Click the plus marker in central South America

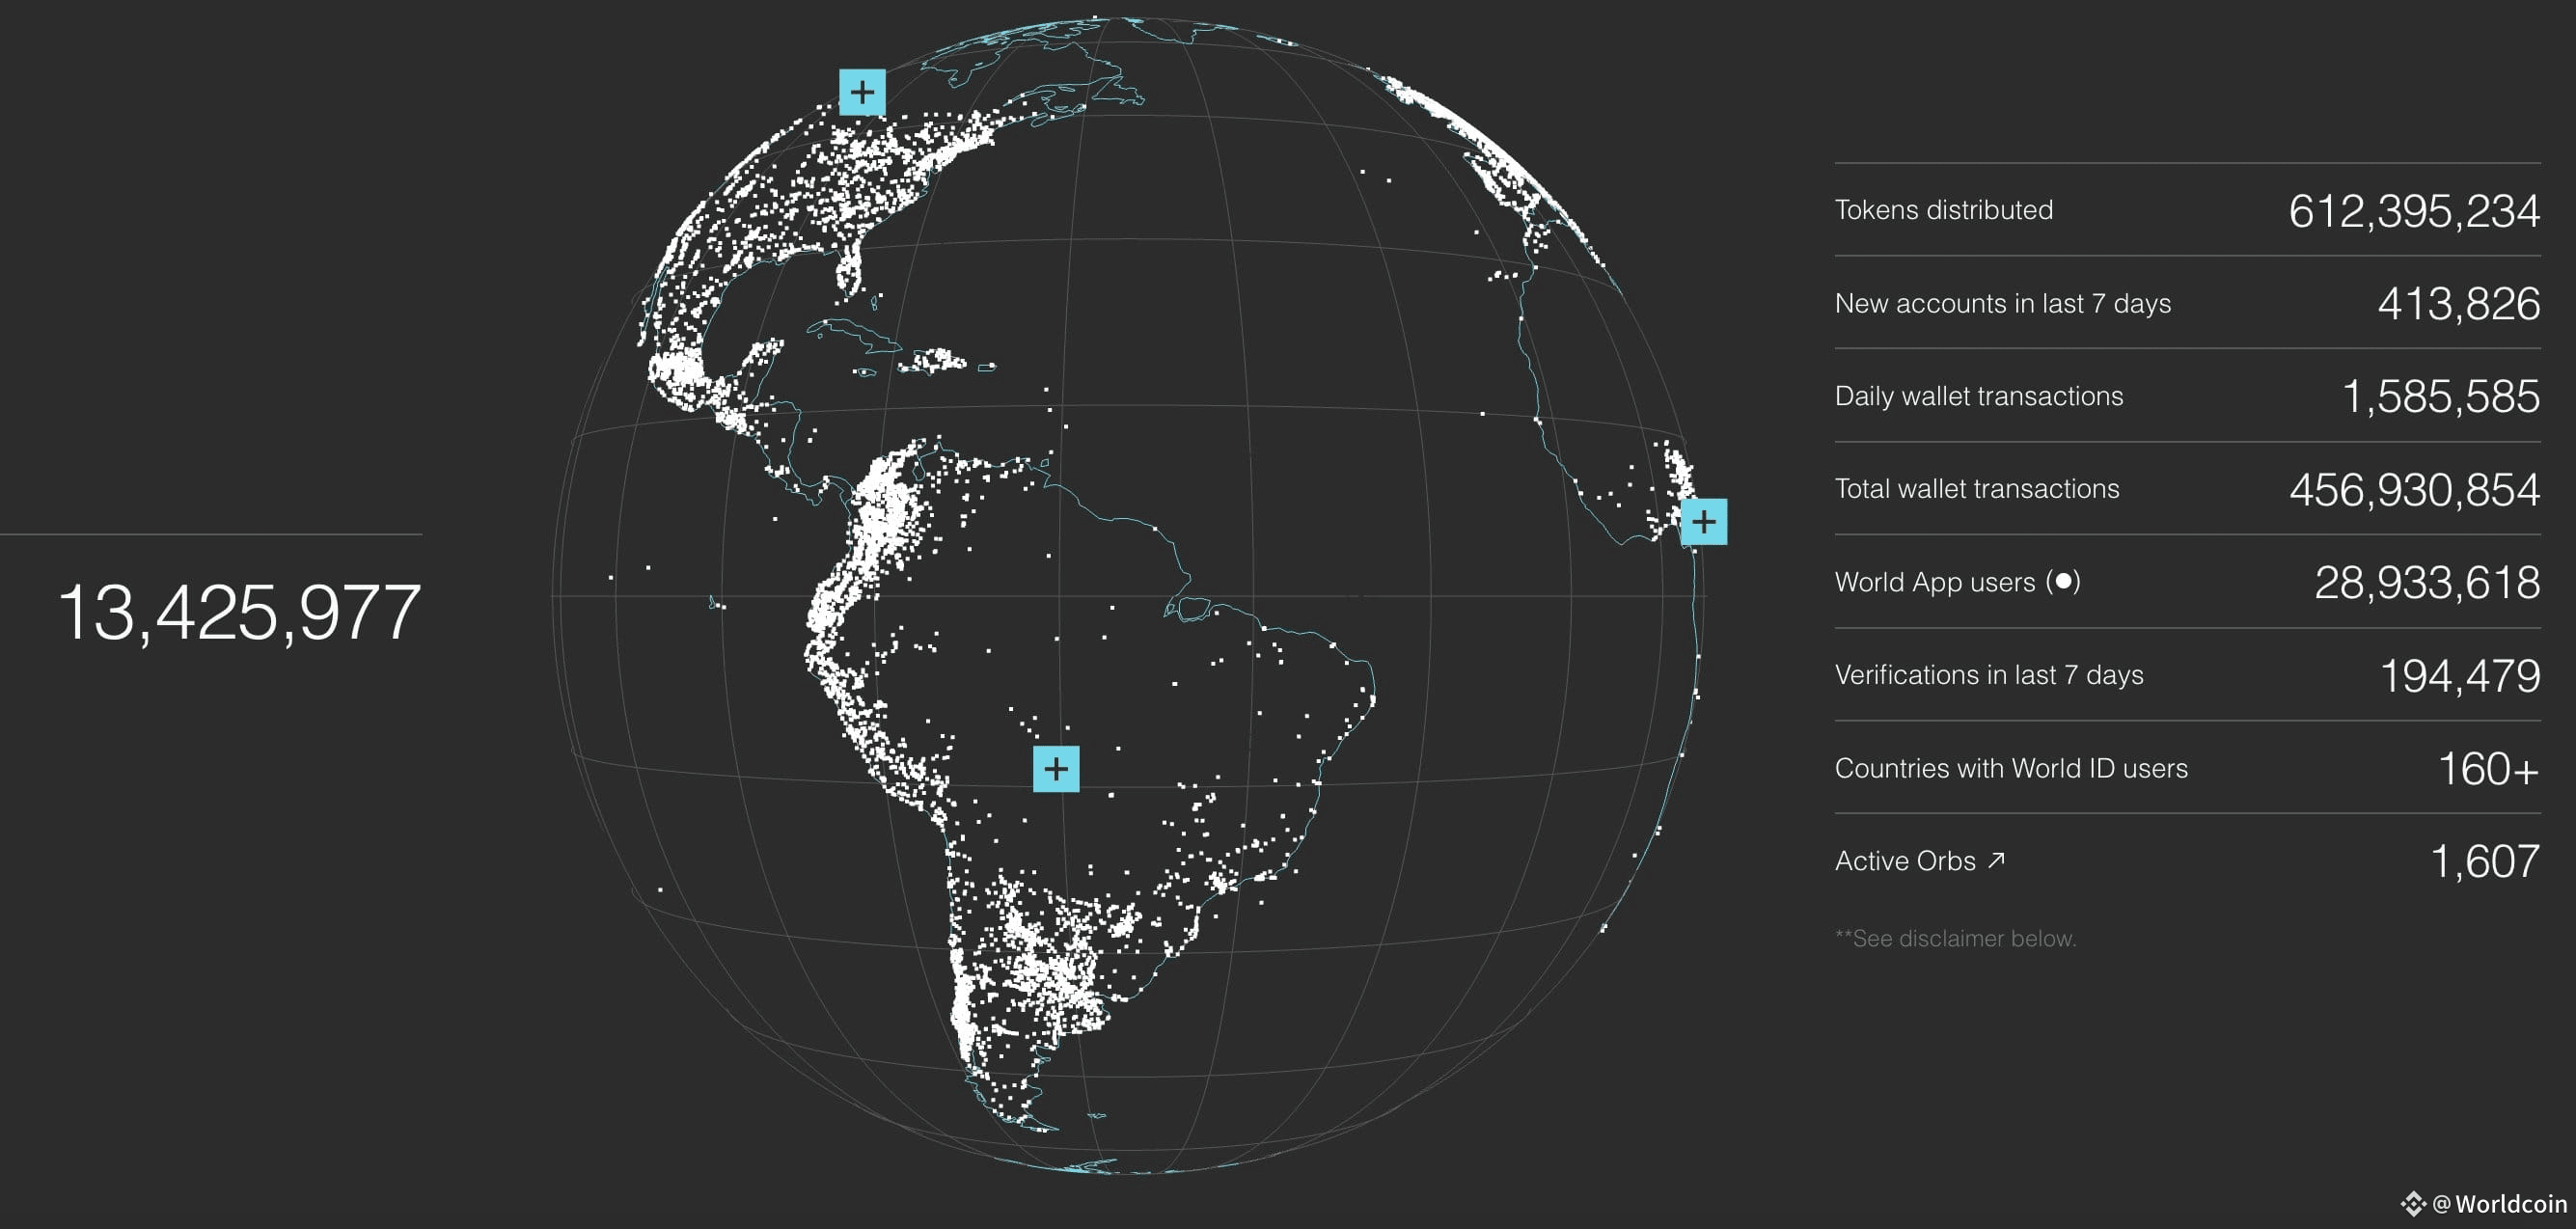1056,769
